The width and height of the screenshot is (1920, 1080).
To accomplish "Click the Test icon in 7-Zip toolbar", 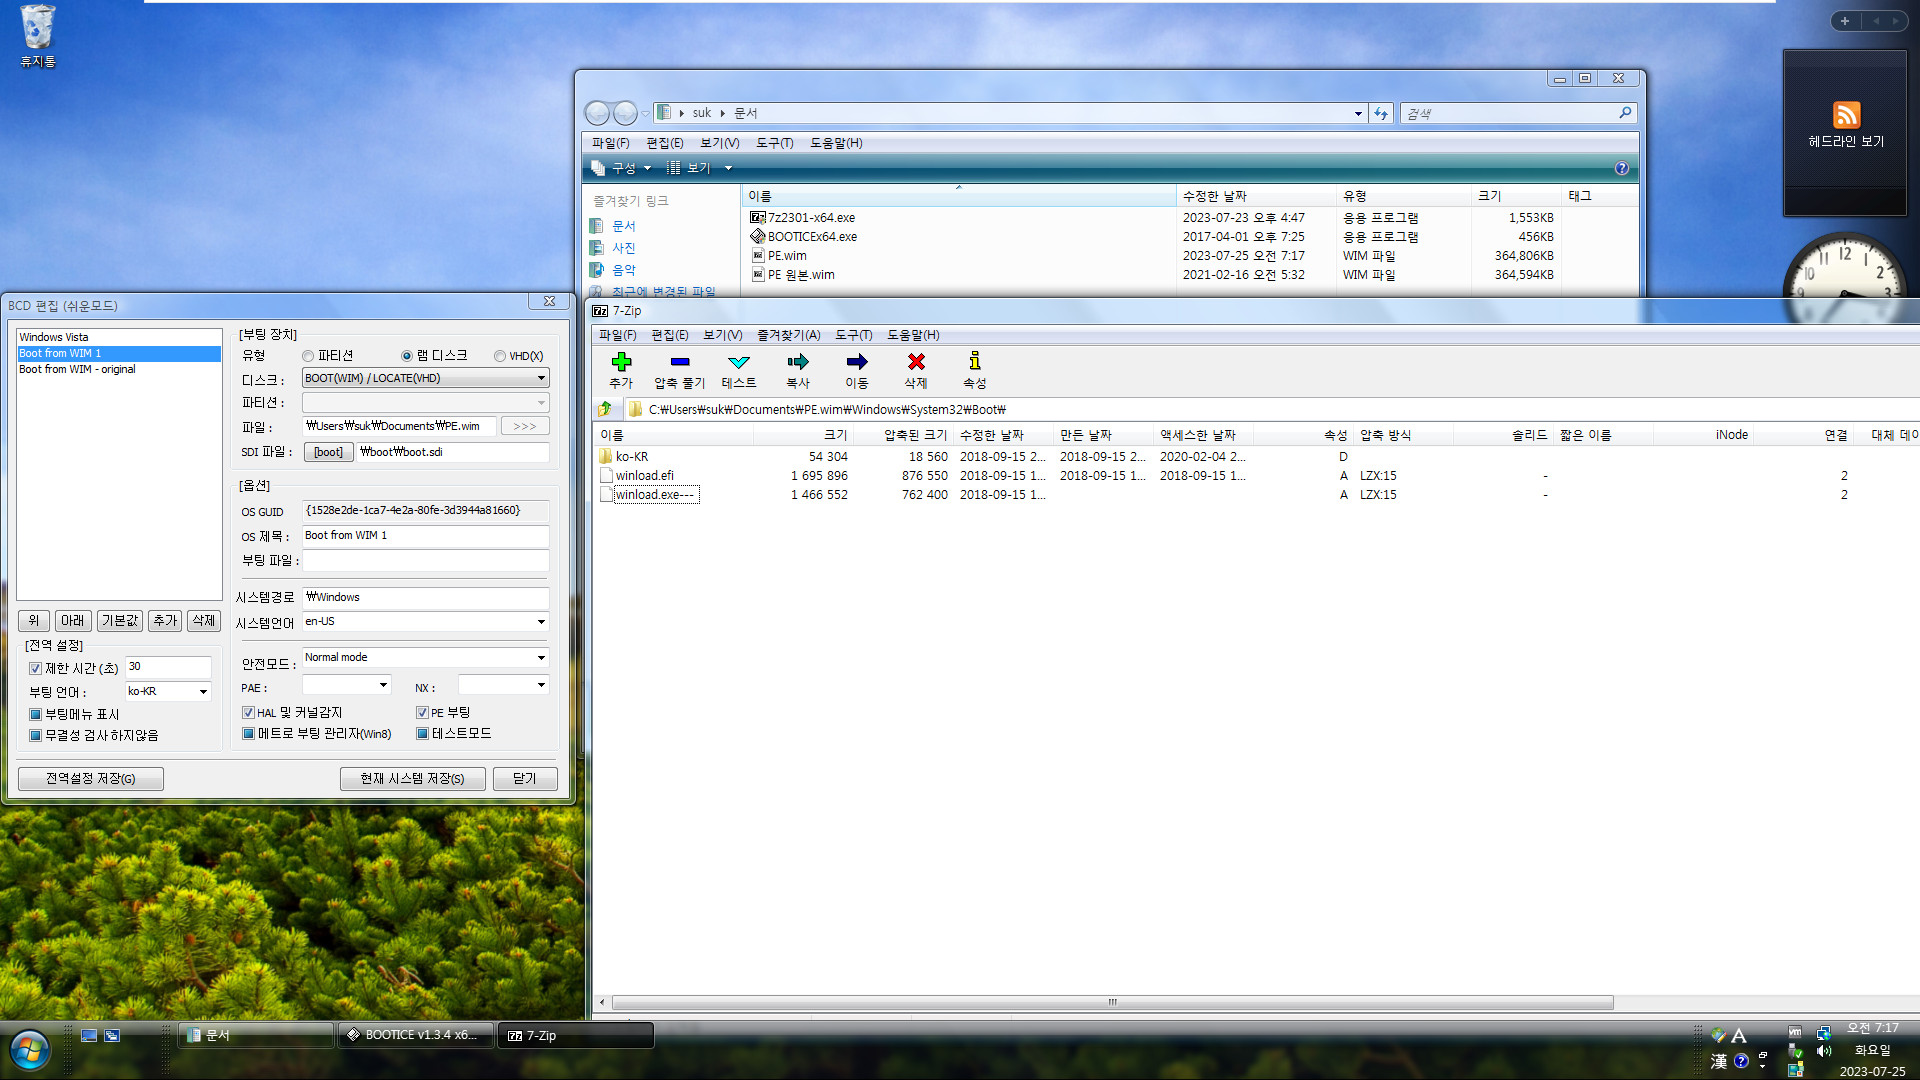I will (x=735, y=369).
